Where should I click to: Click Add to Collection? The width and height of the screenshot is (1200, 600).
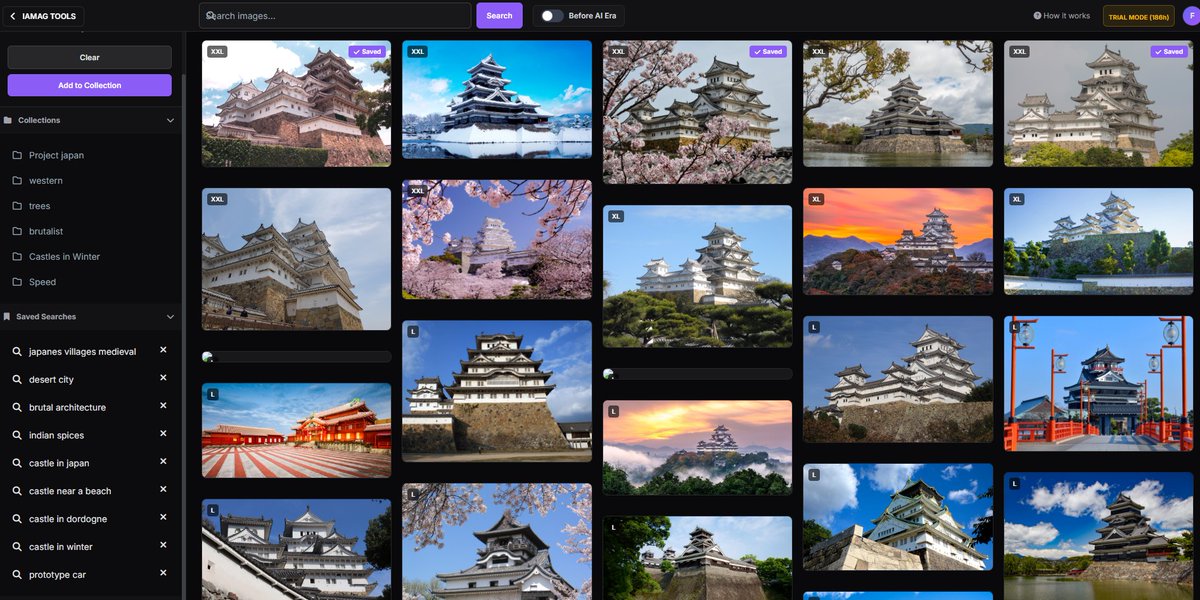[x=90, y=85]
